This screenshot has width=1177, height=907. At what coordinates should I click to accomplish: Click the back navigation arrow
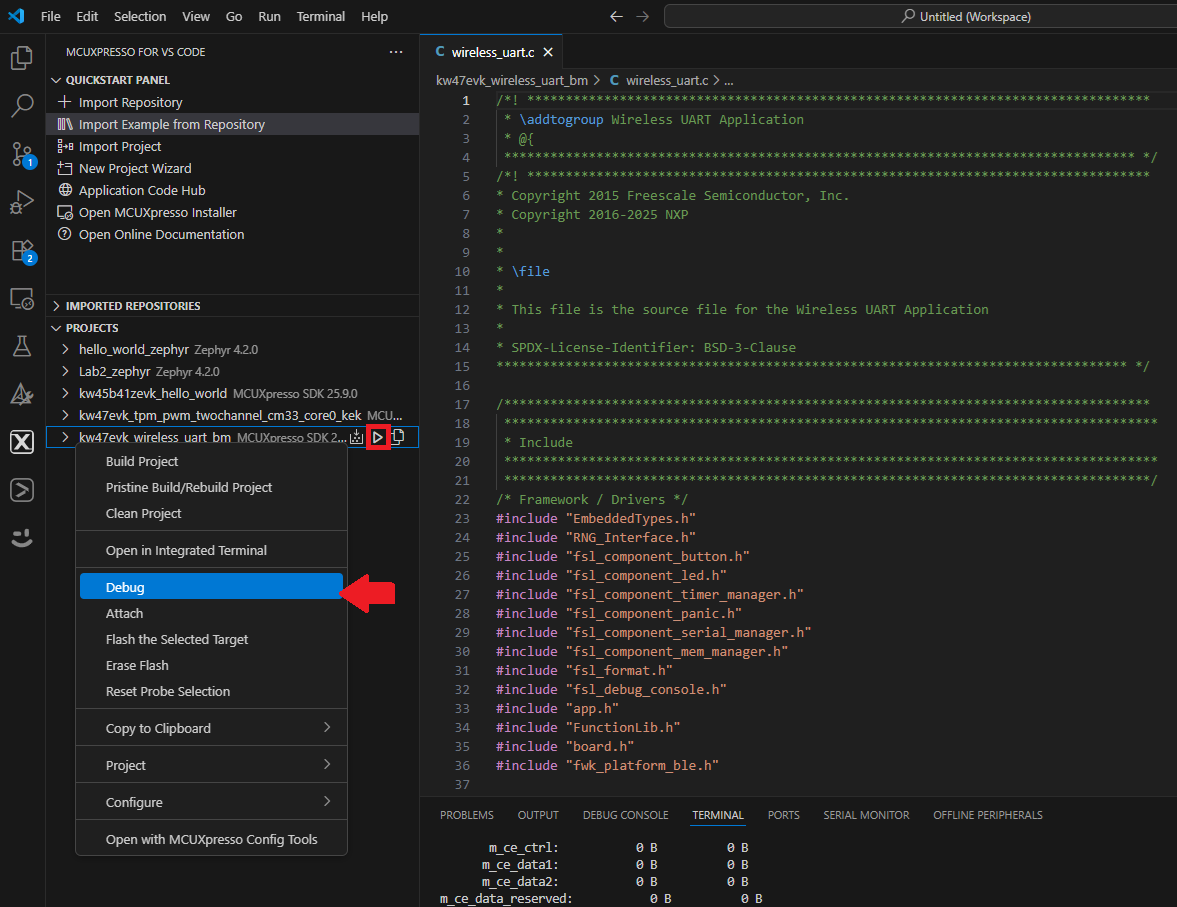pos(617,16)
